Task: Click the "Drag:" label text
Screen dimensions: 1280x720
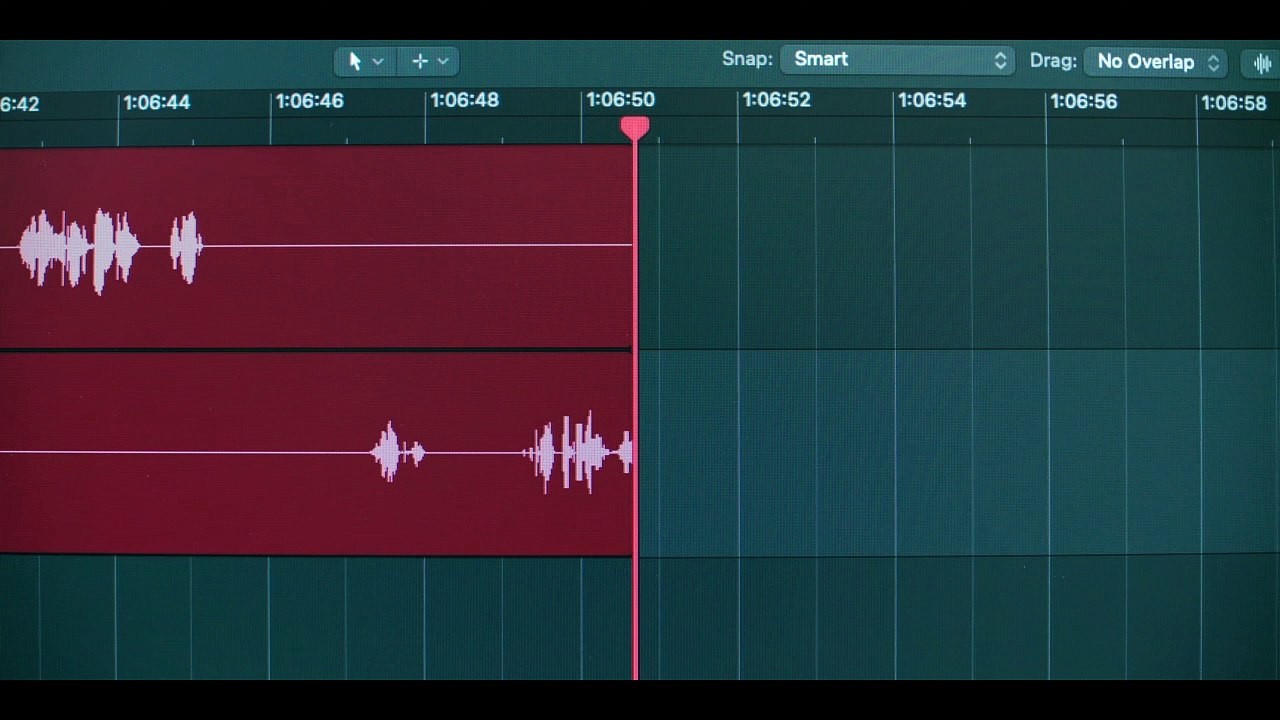Action: pyautogui.click(x=1053, y=61)
